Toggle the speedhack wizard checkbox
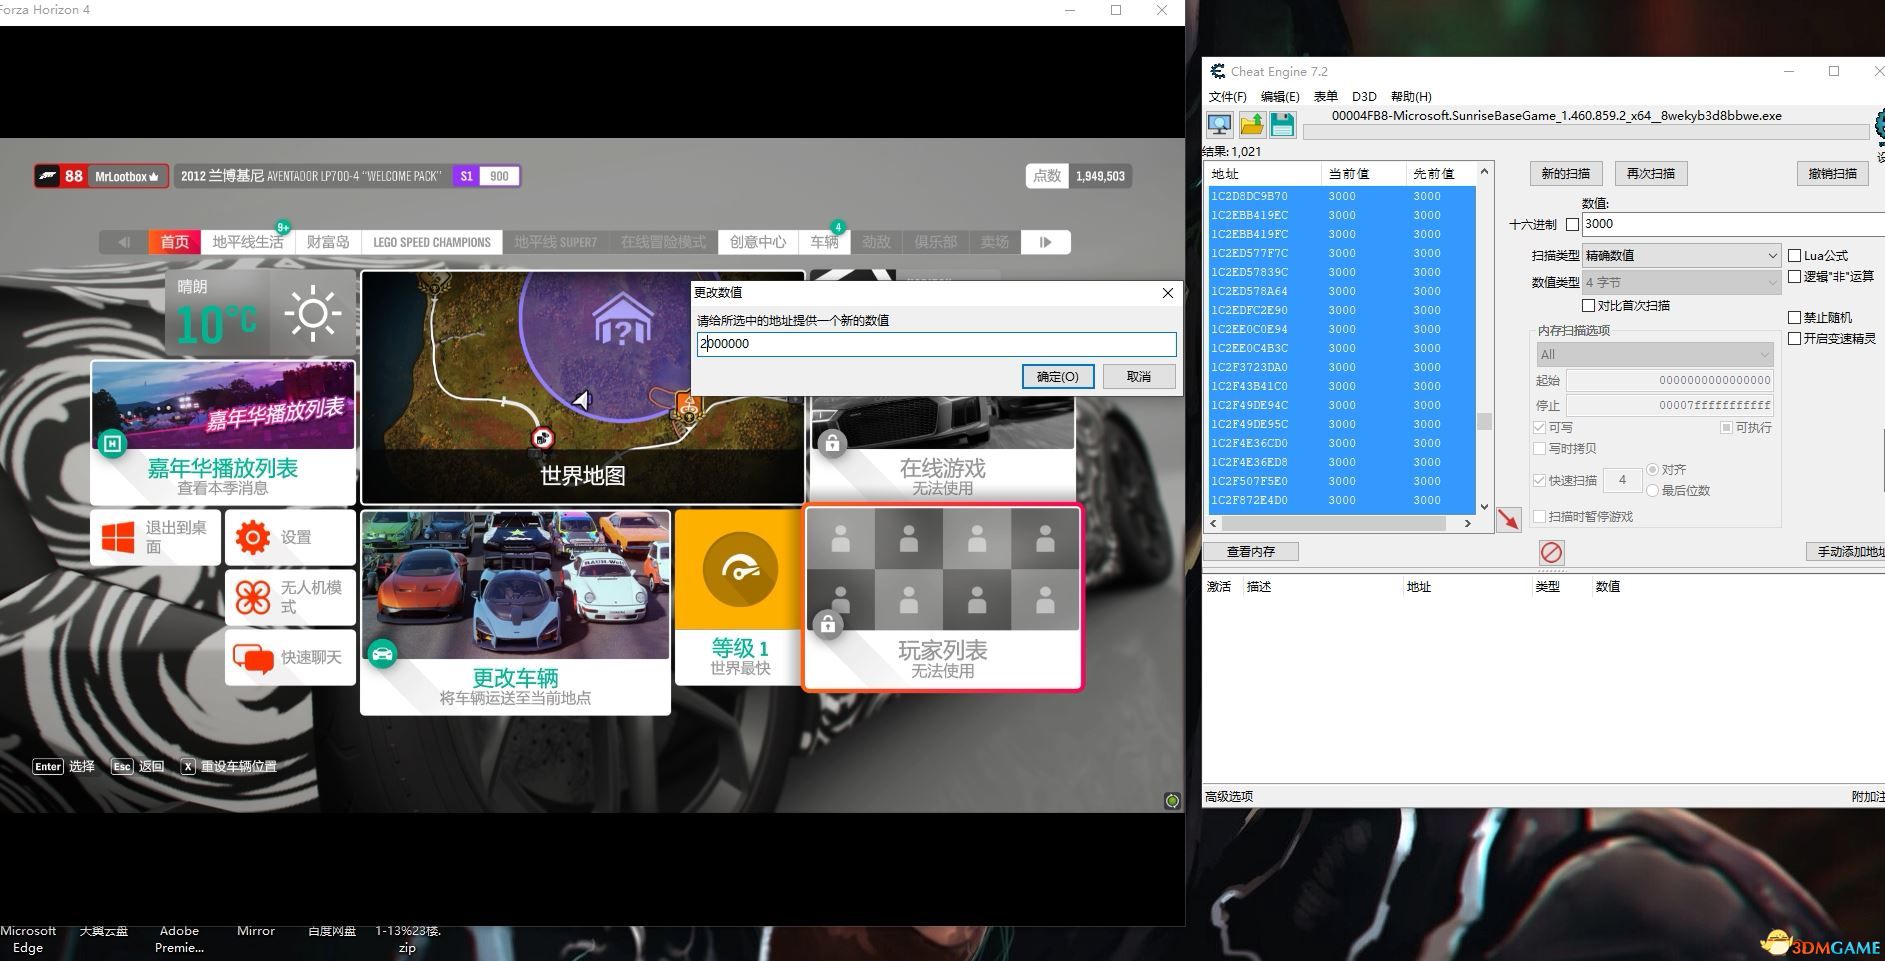 coord(1794,338)
